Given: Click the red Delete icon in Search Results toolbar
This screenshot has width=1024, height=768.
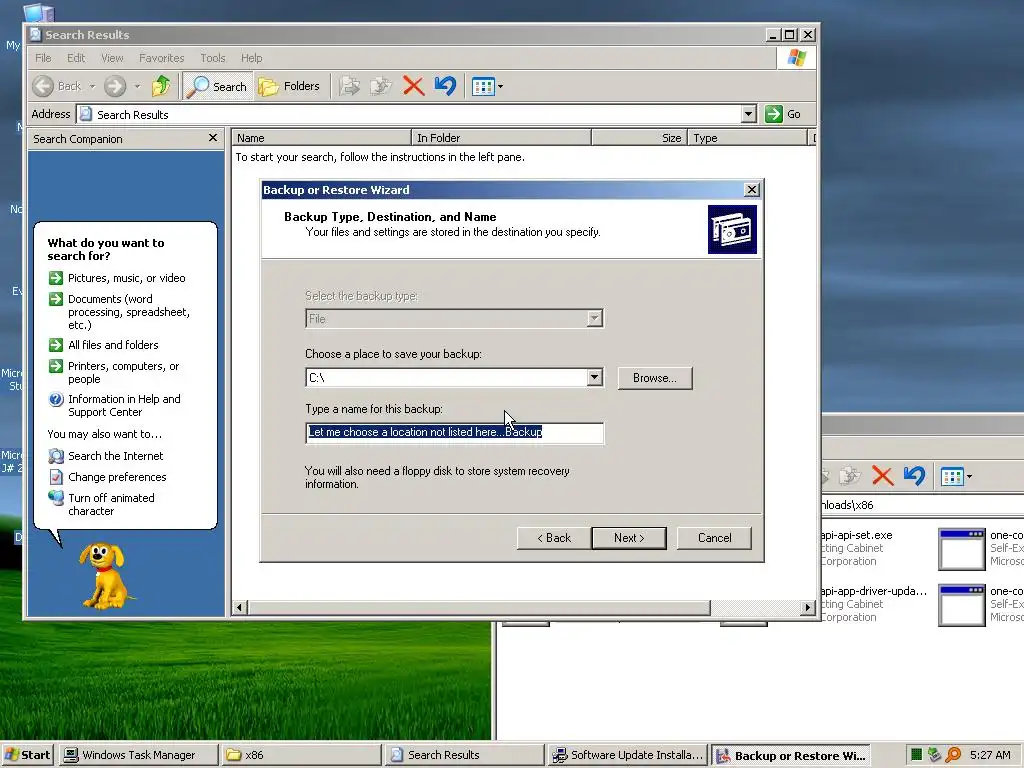Looking at the screenshot, I should pos(413,86).
